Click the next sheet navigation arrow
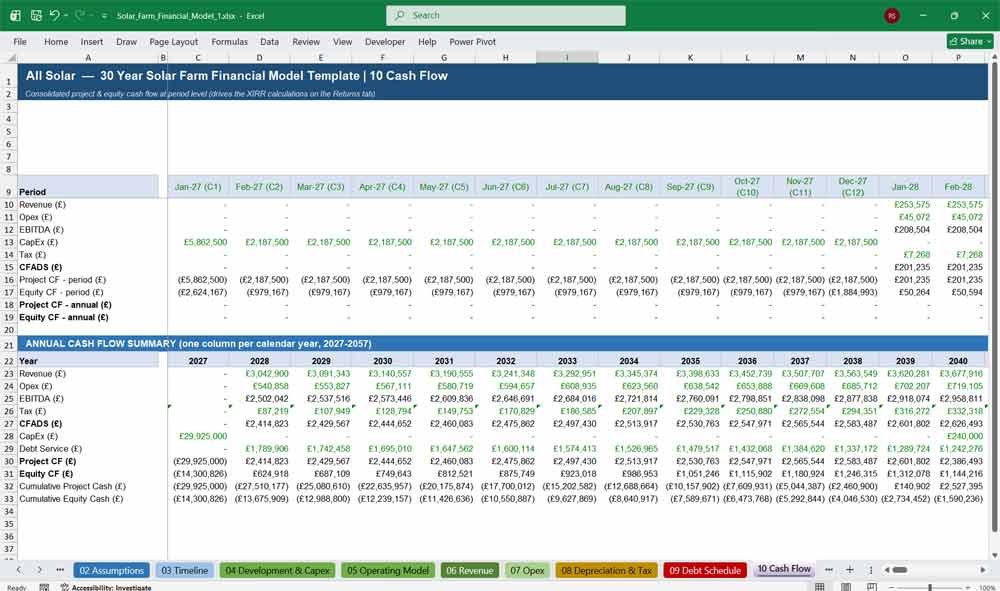 coord(39,569)
